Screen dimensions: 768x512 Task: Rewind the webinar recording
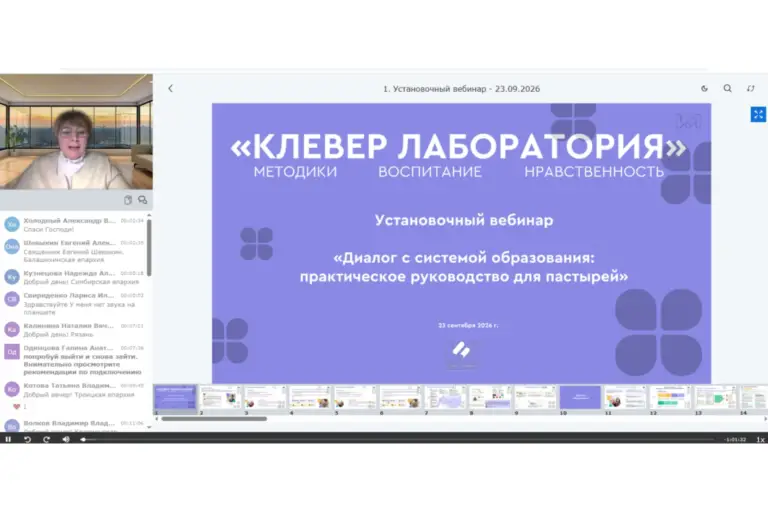[x=27, y=439]
